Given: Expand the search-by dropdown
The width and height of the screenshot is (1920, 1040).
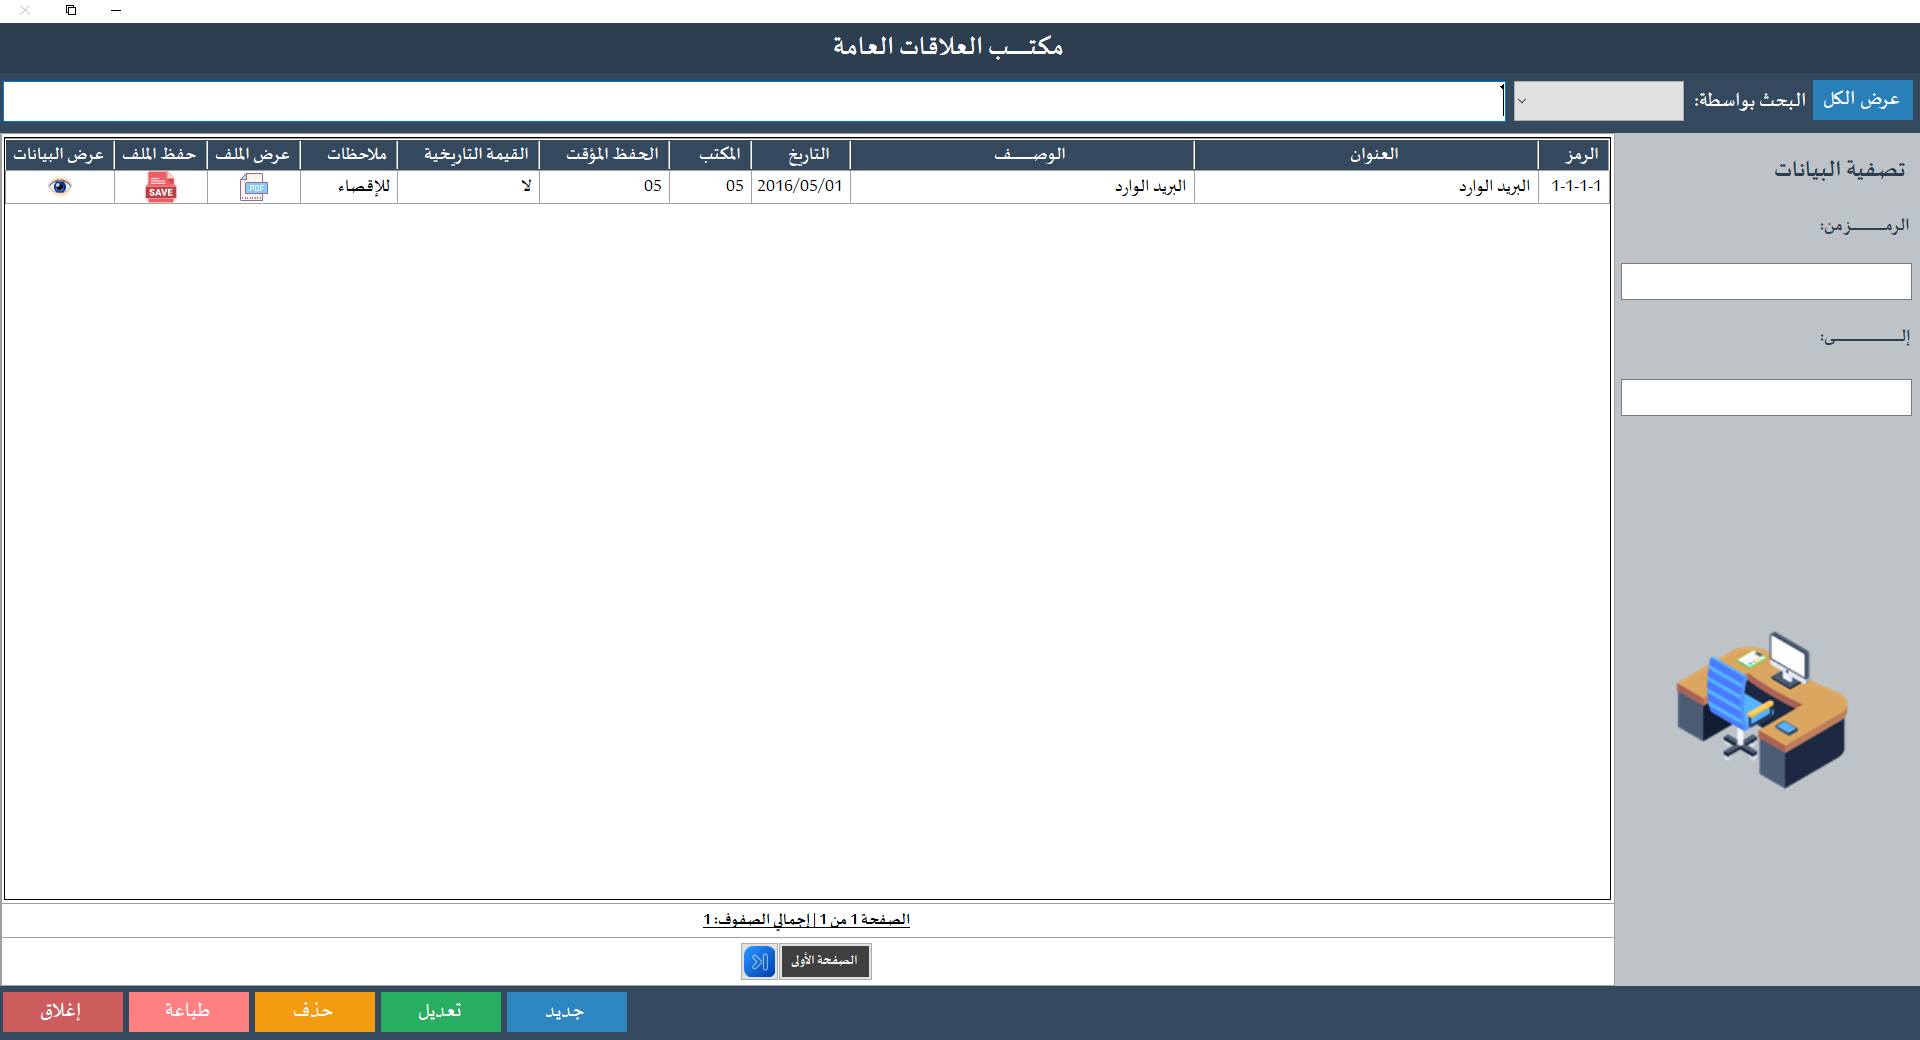Looking at the screenshot, I should [1597, 101].
